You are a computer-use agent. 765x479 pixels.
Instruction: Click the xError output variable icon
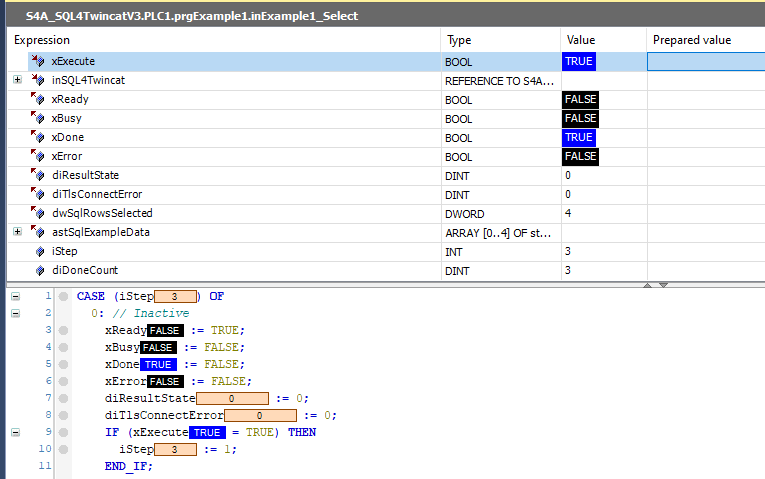pyautogui.click(x=38, y=156)
